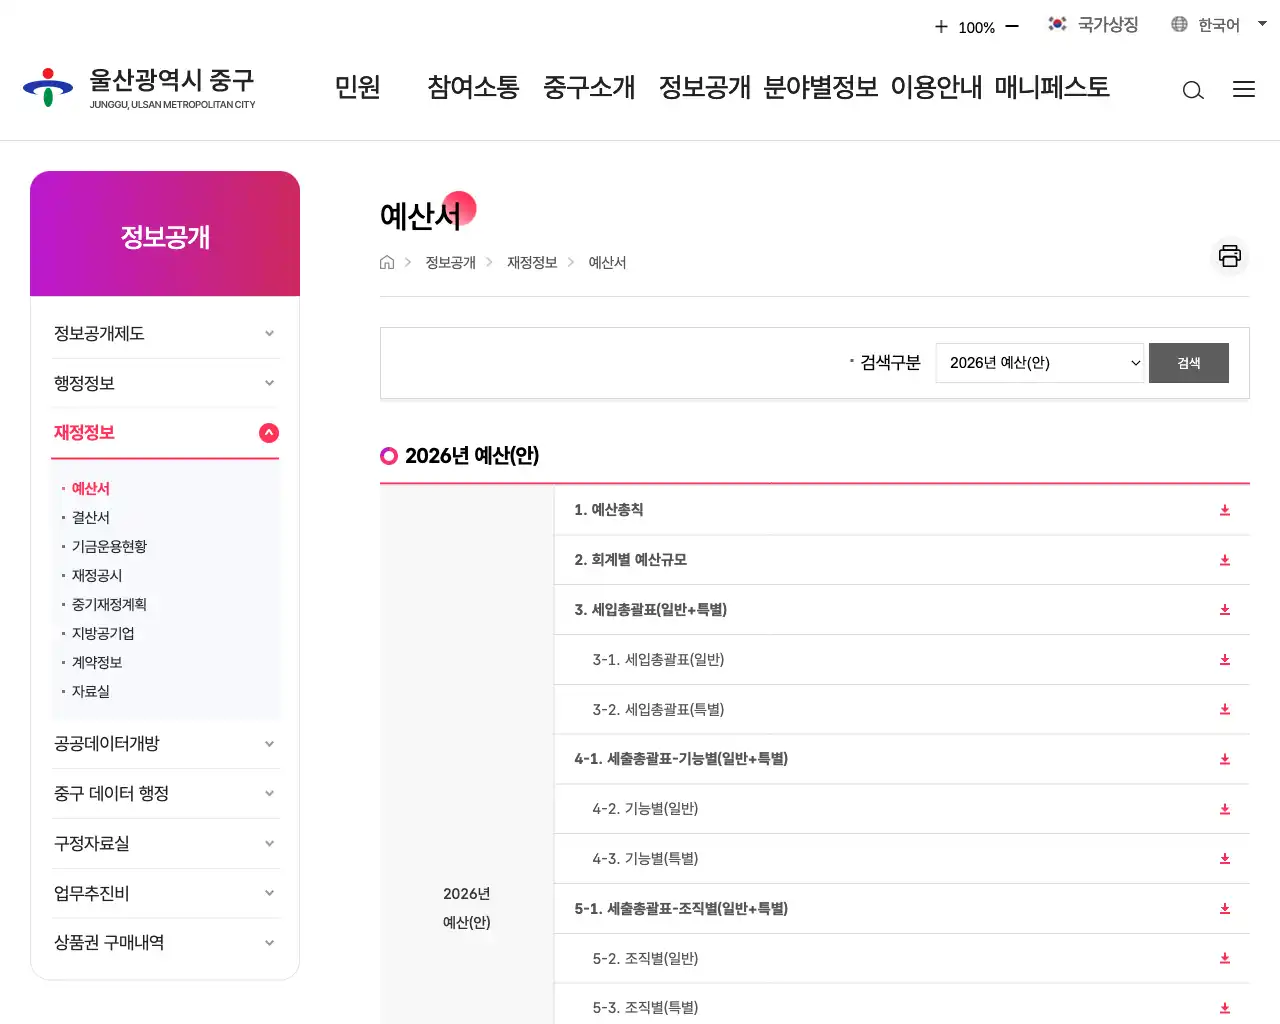Click the print icon near the breadcrumb
Viewport: 1280px width, 1024px height.
(1229, 256)
